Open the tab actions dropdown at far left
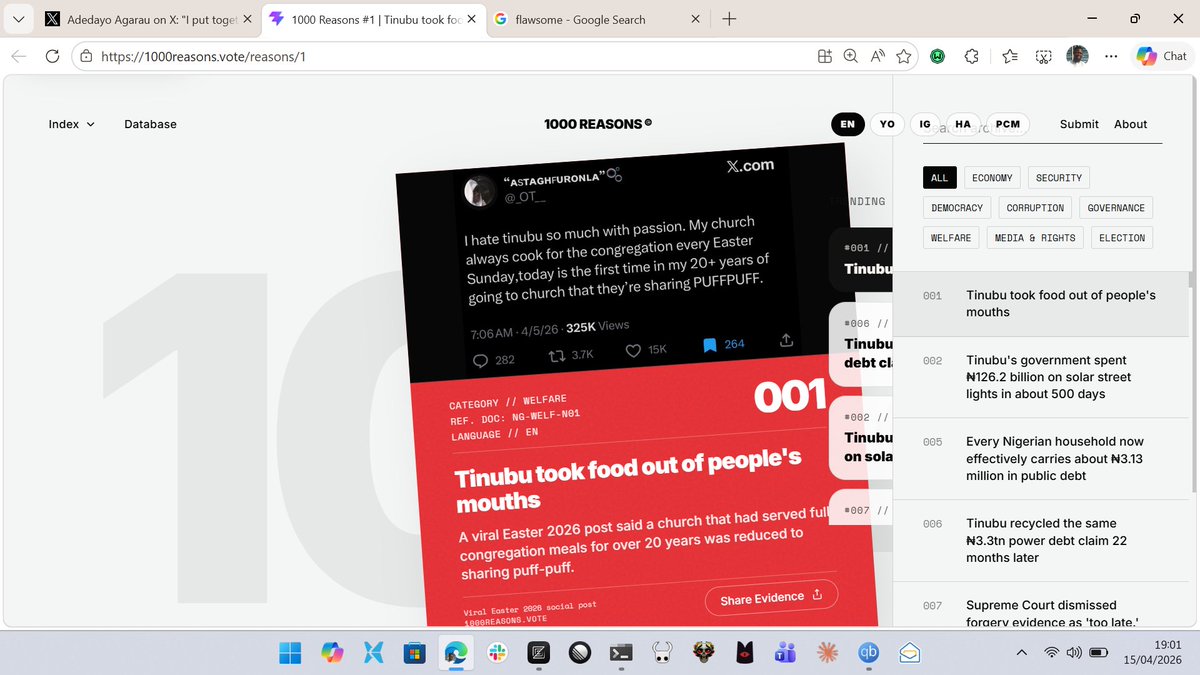The height and width of the screenshot is (675, 1200). click(x=19, y=19)
